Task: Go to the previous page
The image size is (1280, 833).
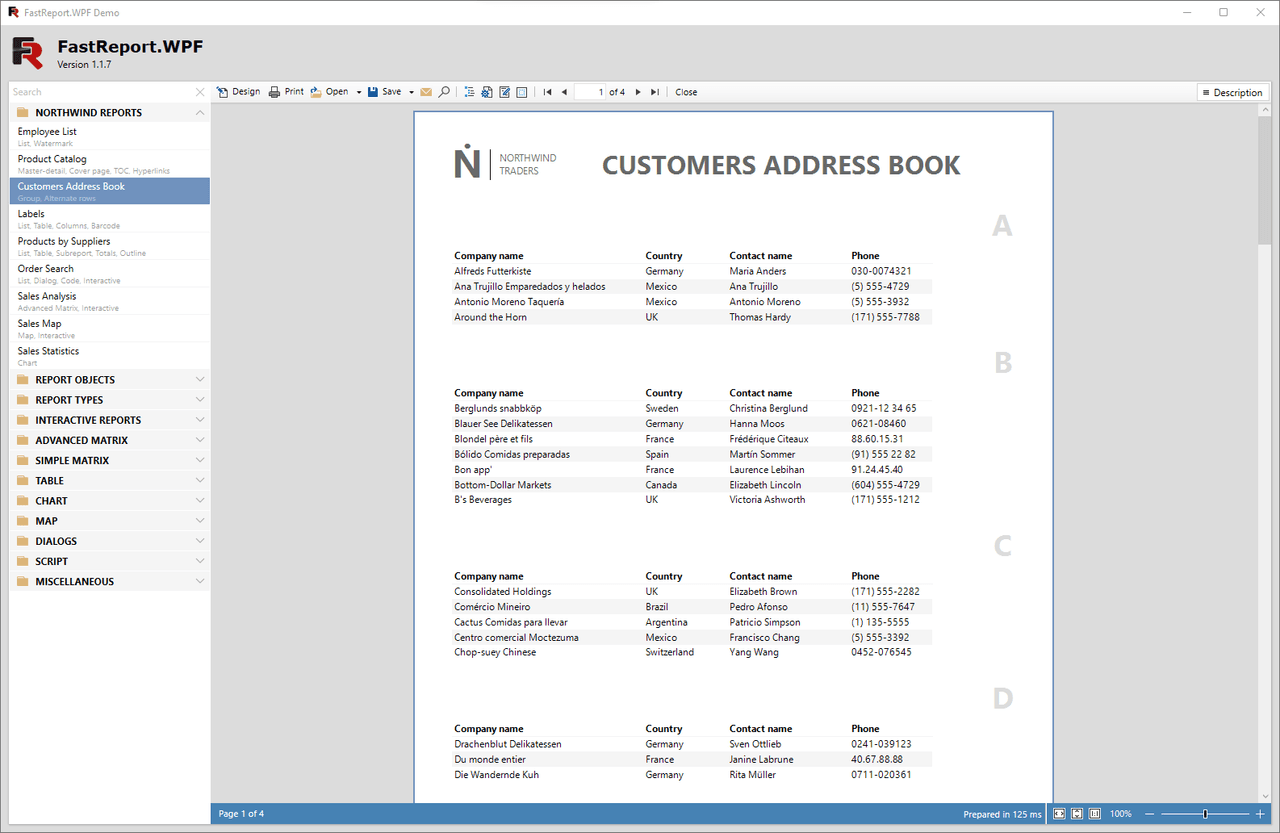Action: point(564,92)
